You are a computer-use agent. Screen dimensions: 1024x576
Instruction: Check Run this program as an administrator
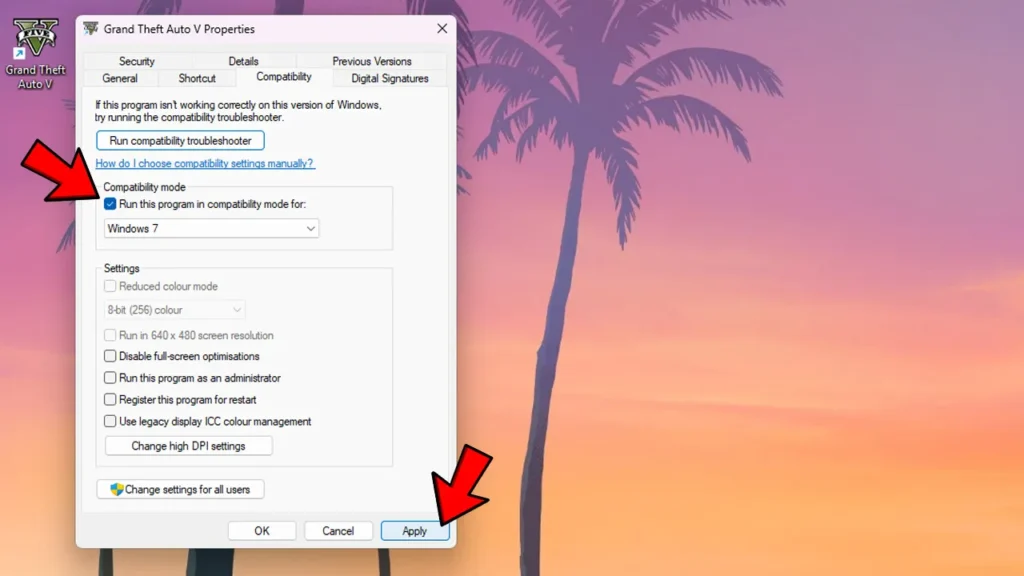click(110, 378)
